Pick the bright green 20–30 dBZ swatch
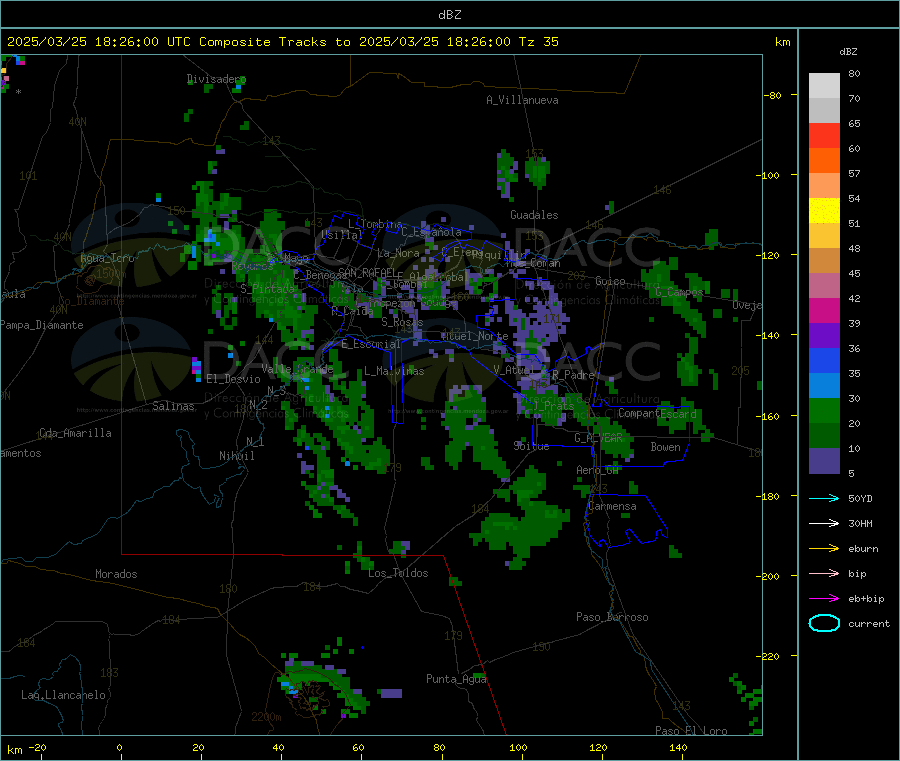The width and height of the screenshot is (900, 761). pos(824,411)
